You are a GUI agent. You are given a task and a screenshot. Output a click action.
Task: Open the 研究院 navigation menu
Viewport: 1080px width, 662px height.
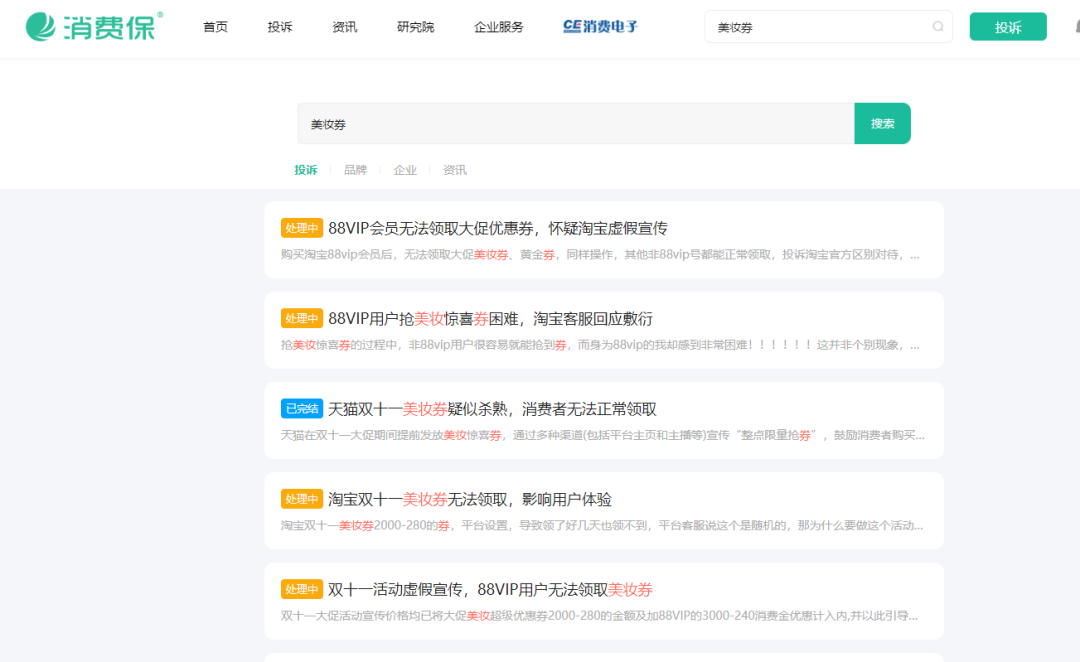coord(415,27)
